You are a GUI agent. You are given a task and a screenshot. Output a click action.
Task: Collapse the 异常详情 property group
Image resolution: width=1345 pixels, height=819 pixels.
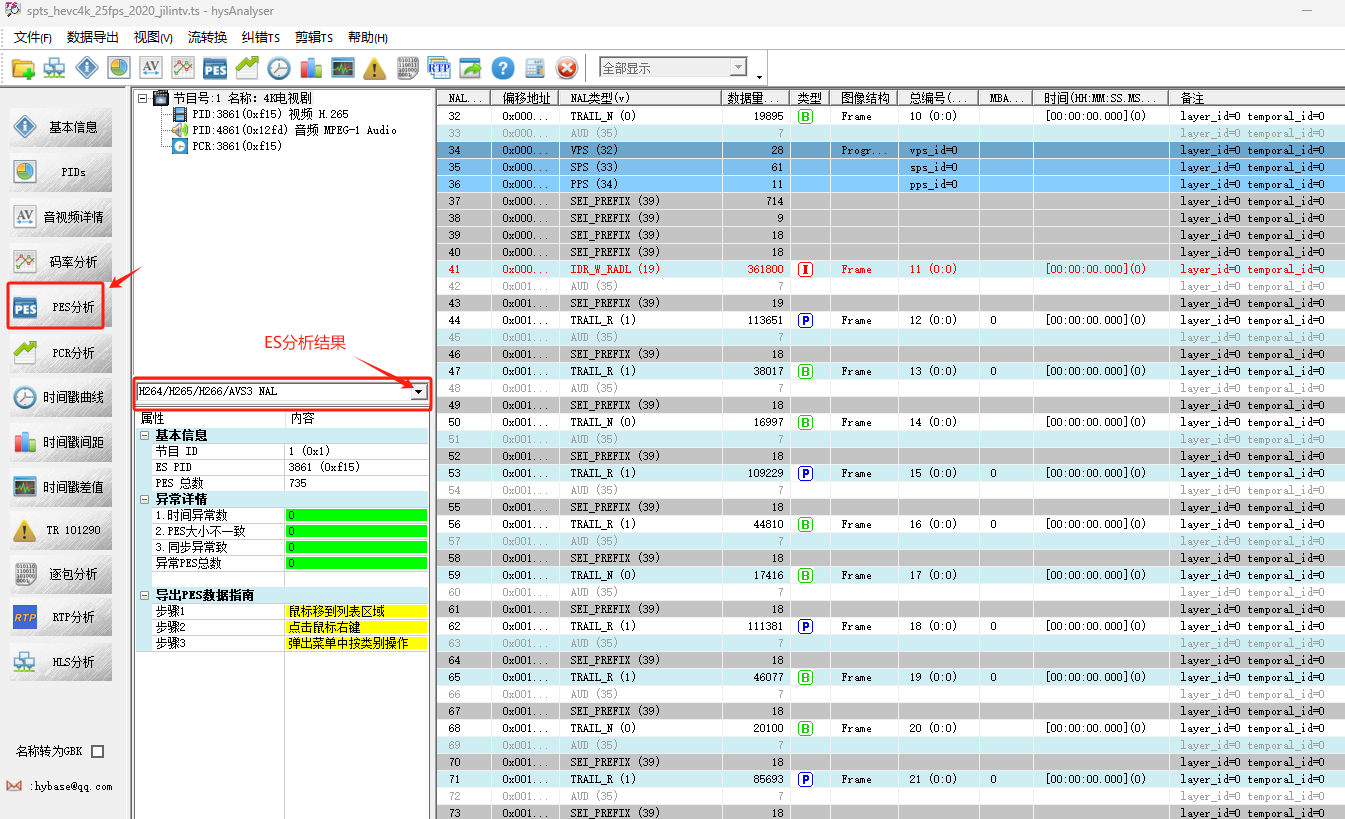click(145, 500)
